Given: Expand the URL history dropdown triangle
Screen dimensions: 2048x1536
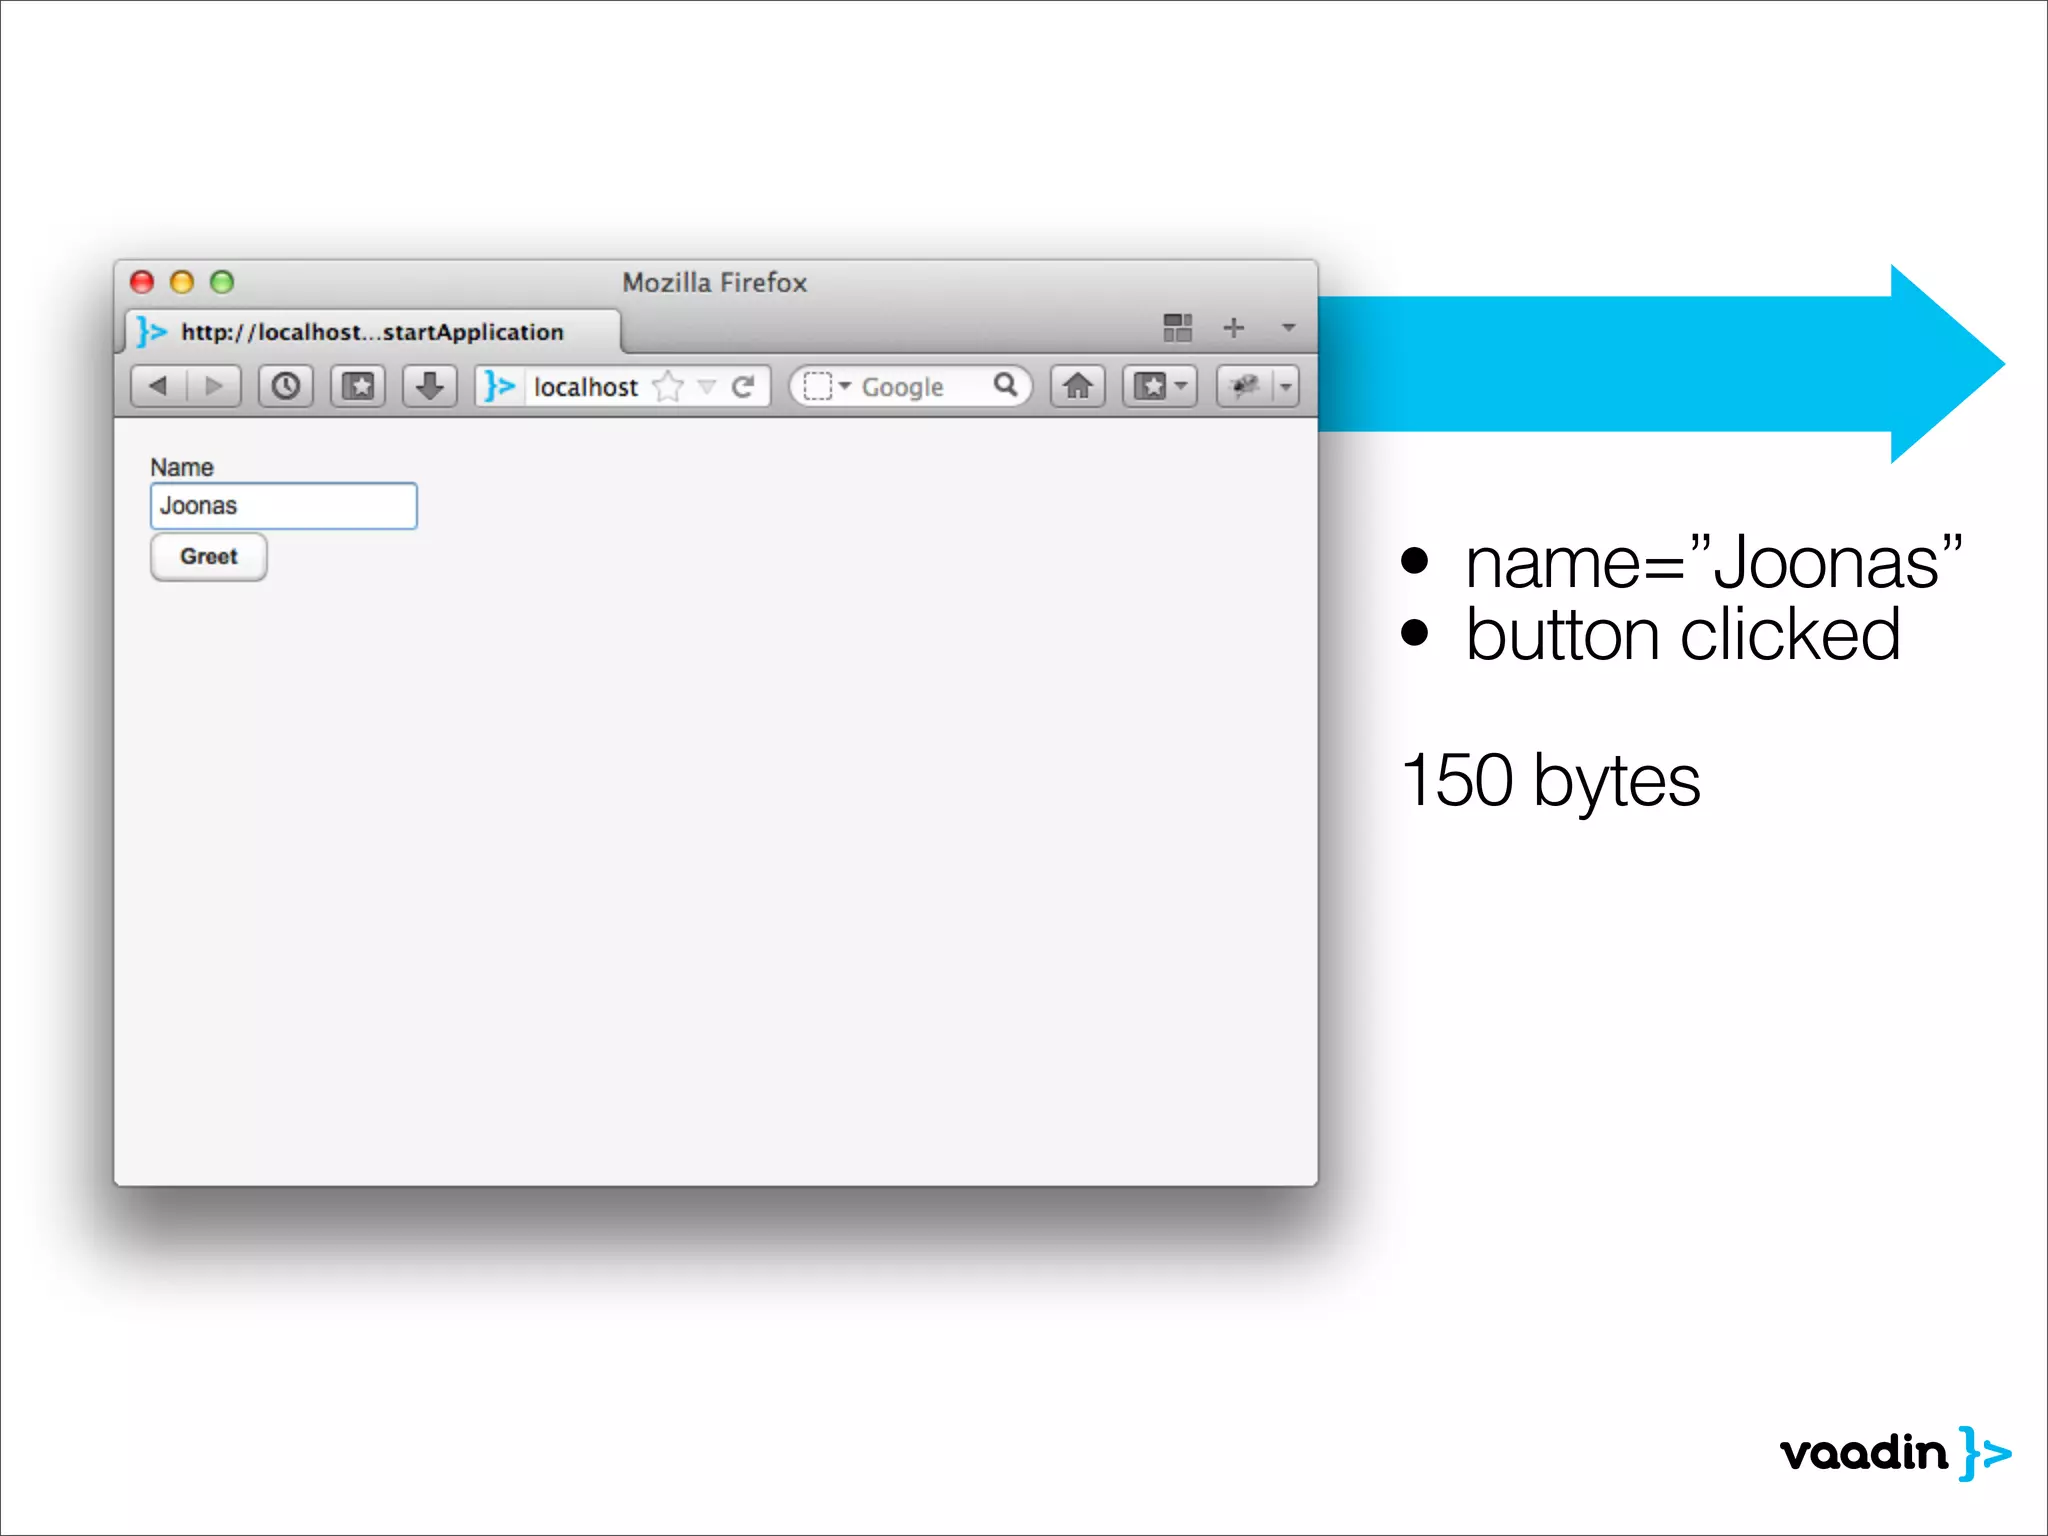Looking at the screenshot, I should (x=707, y=386).
